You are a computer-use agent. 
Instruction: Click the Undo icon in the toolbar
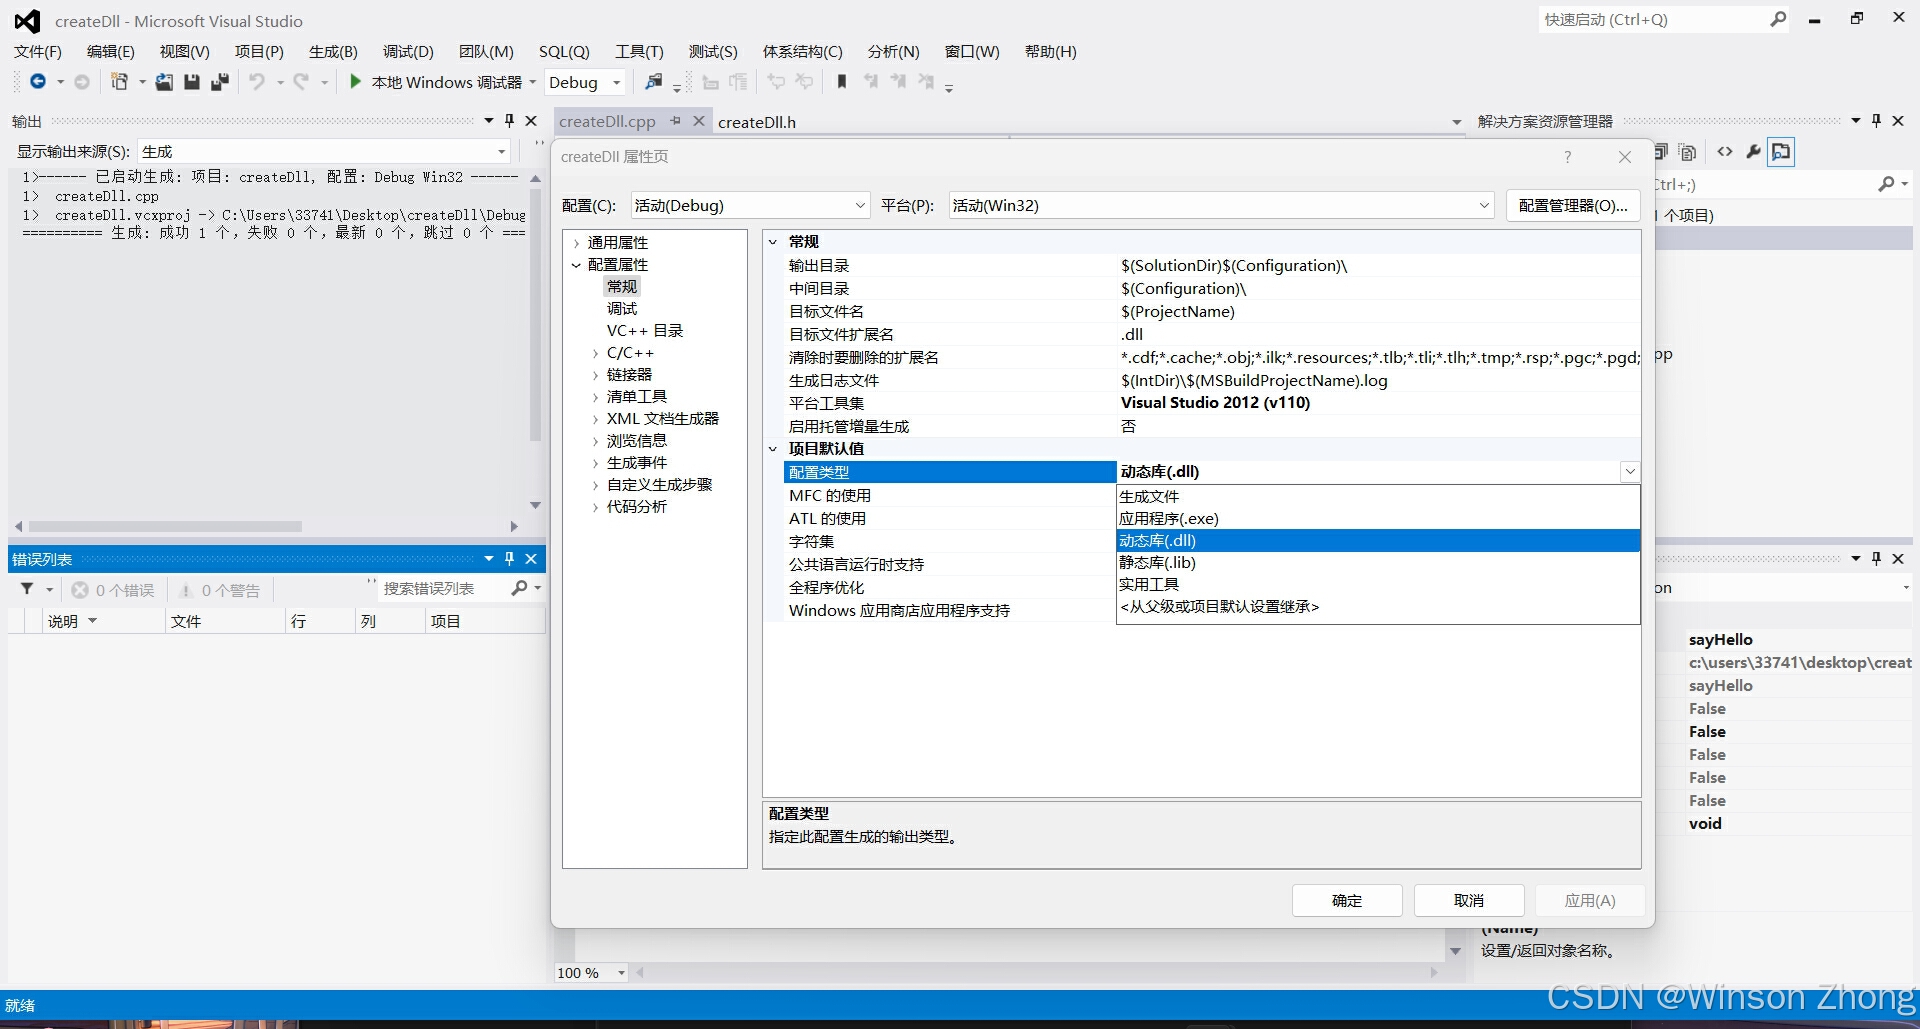pos(259,82)
